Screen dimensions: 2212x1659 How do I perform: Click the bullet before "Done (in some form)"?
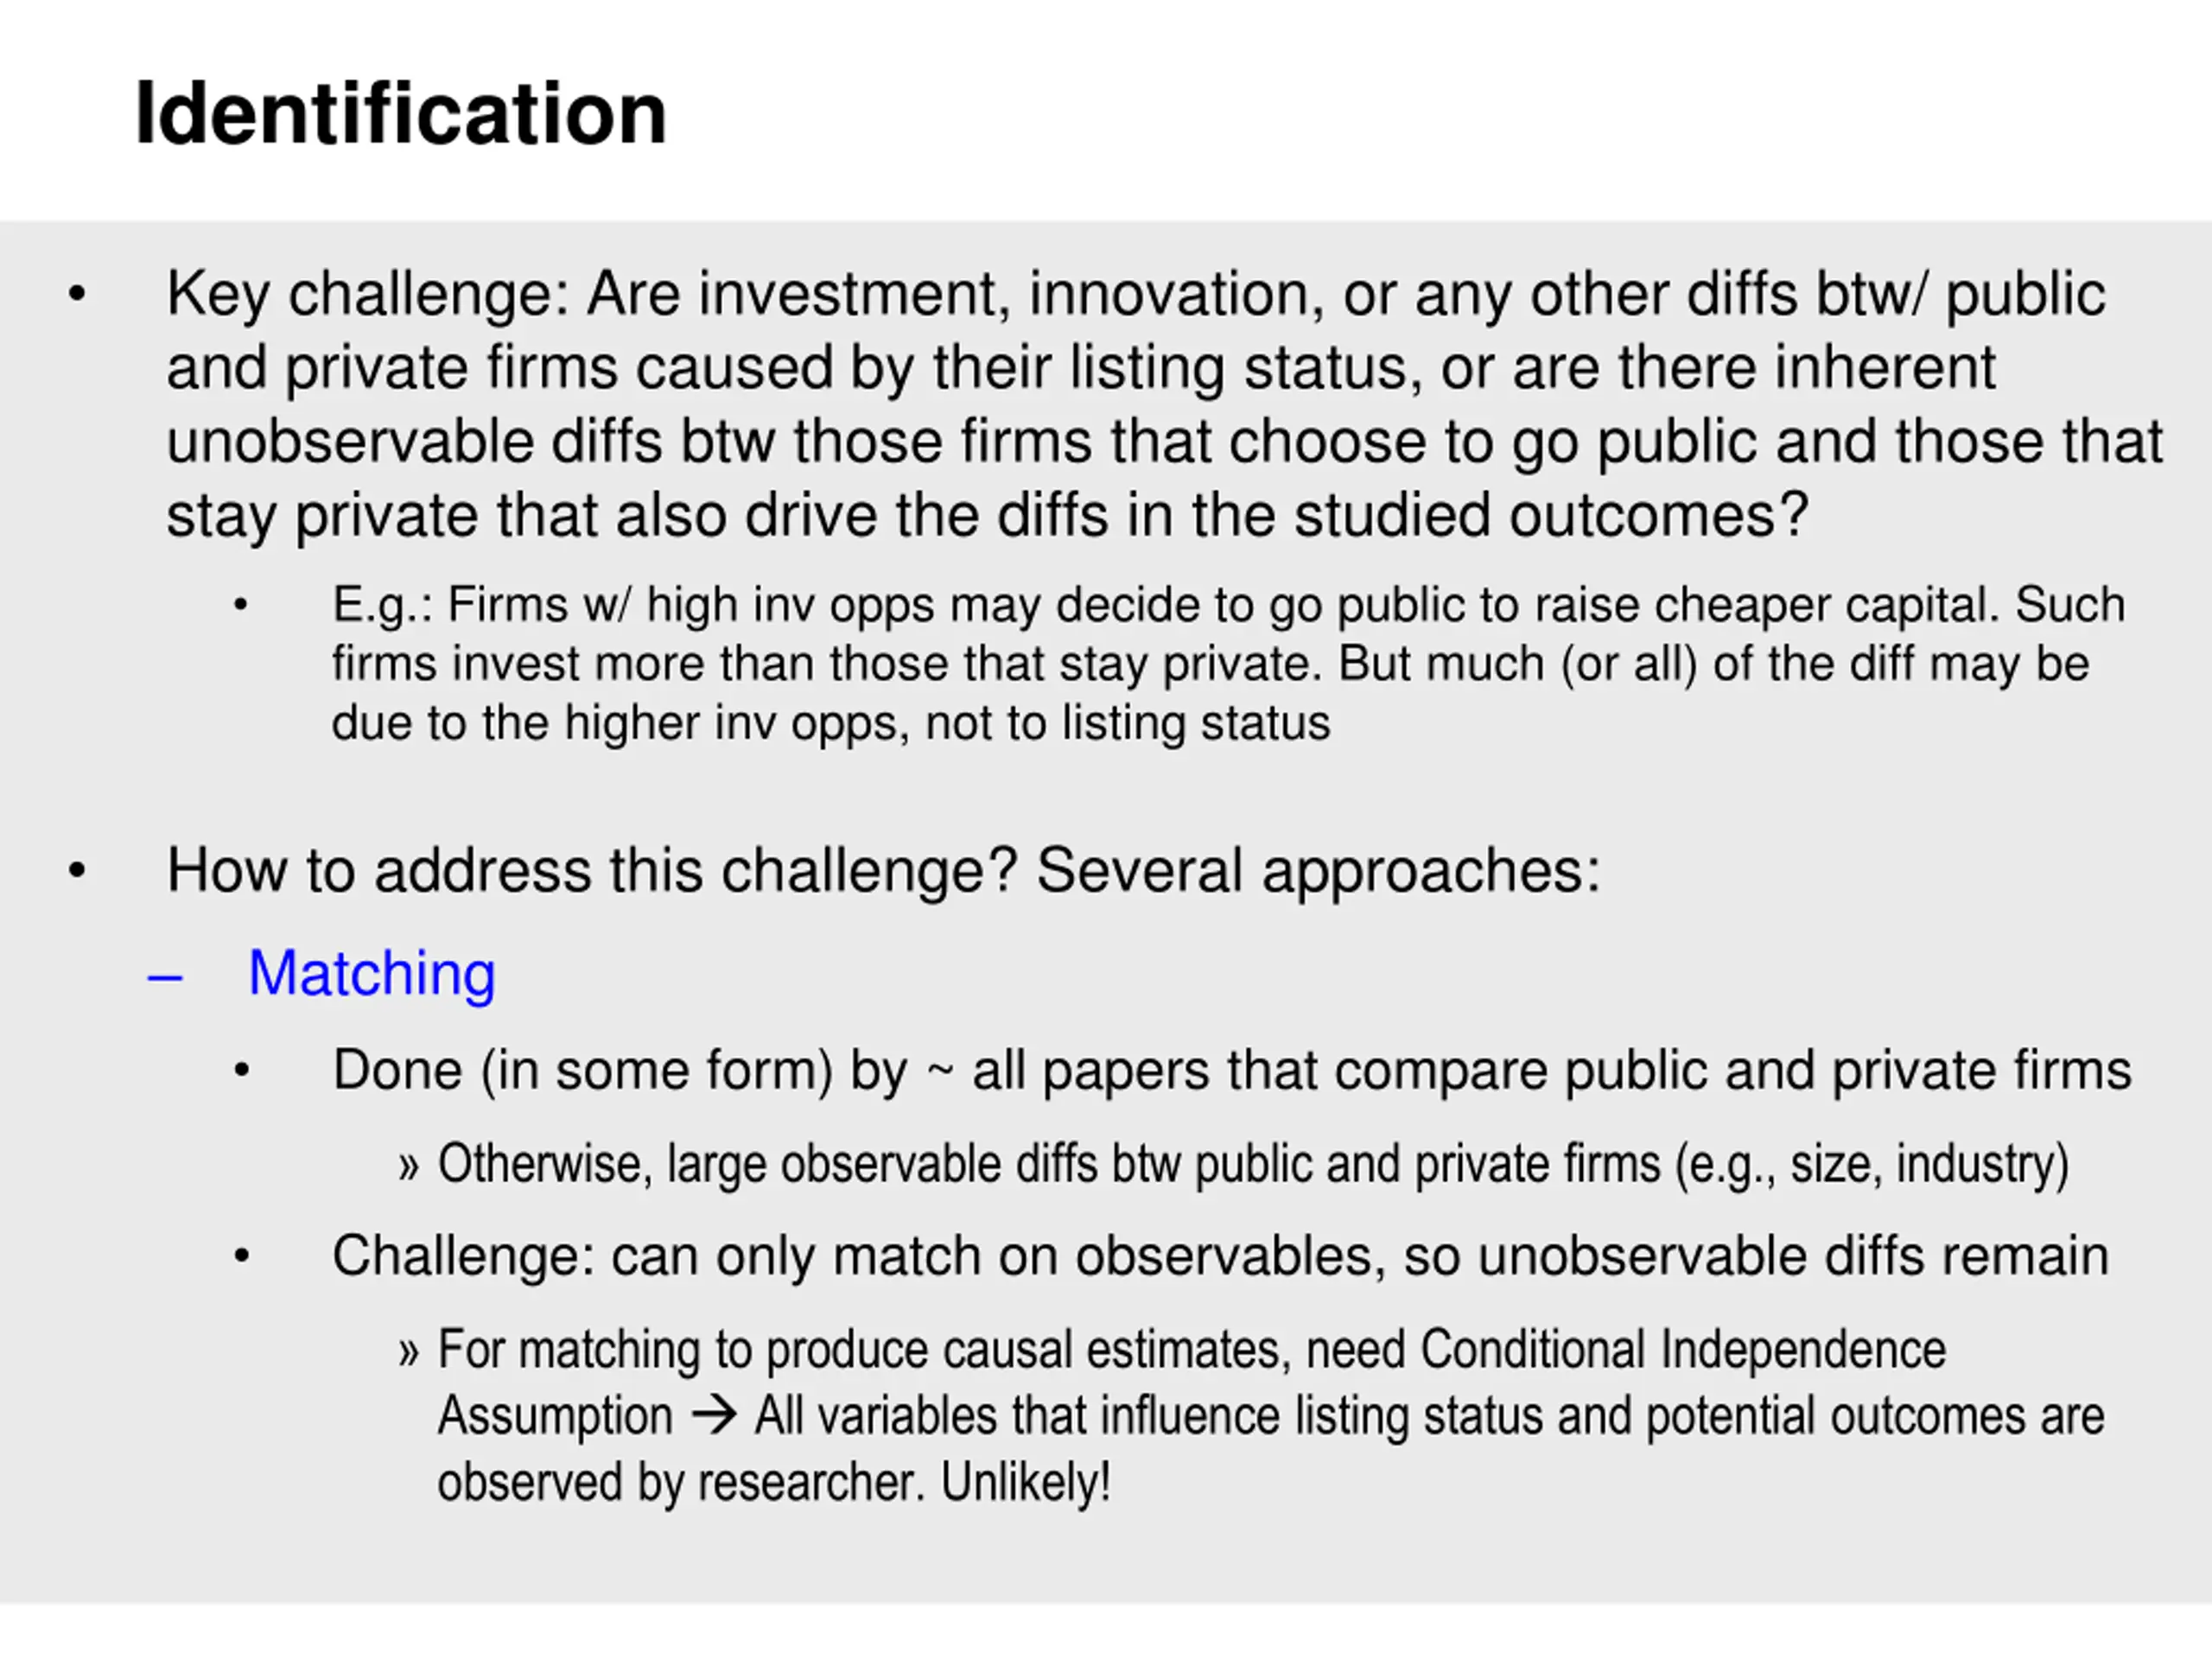coord(241,1071)
